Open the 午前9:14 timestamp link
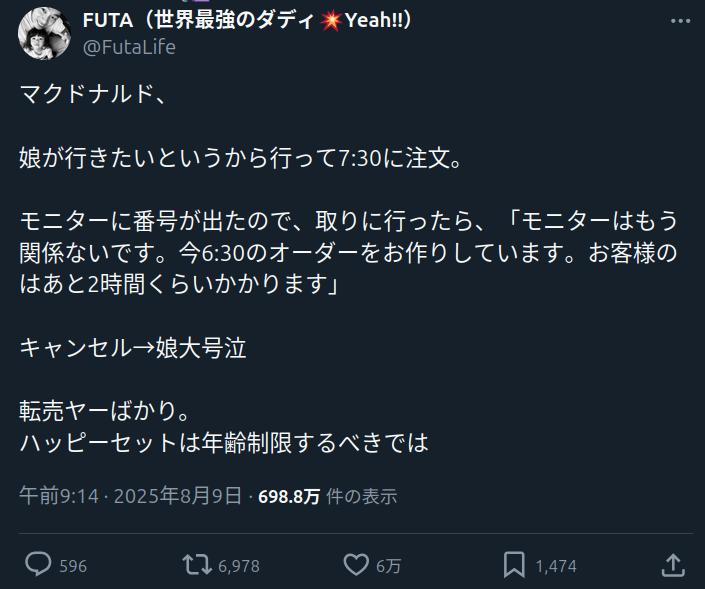This screenshot has width=705, height=589. [59, 496]
